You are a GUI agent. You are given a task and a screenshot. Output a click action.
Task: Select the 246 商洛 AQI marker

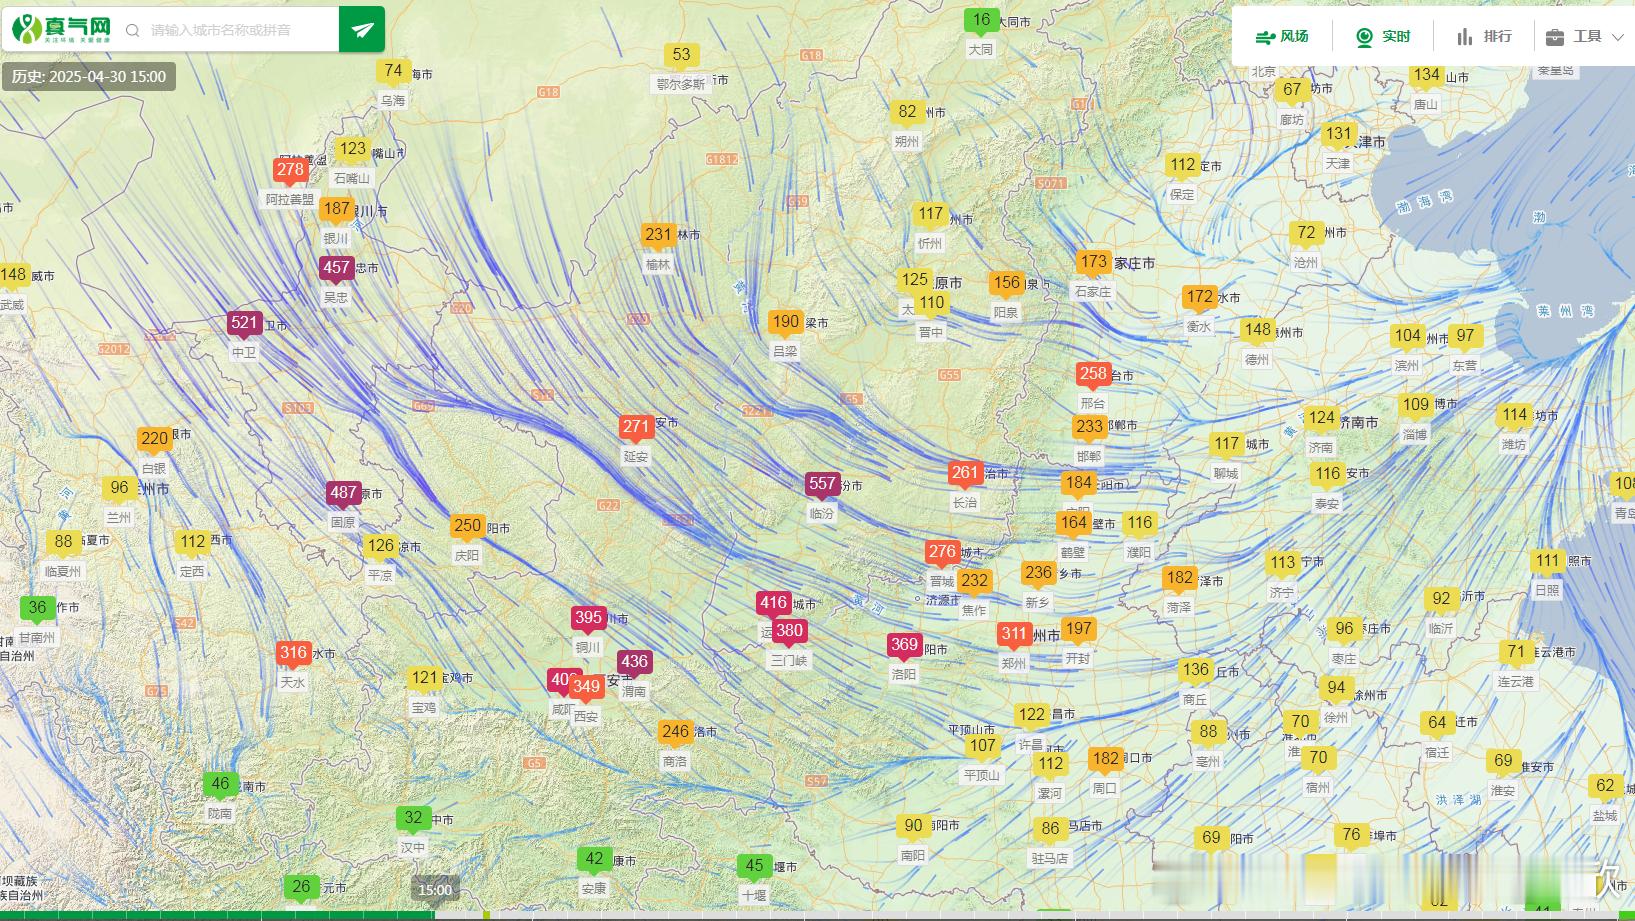tap(675, 732)
